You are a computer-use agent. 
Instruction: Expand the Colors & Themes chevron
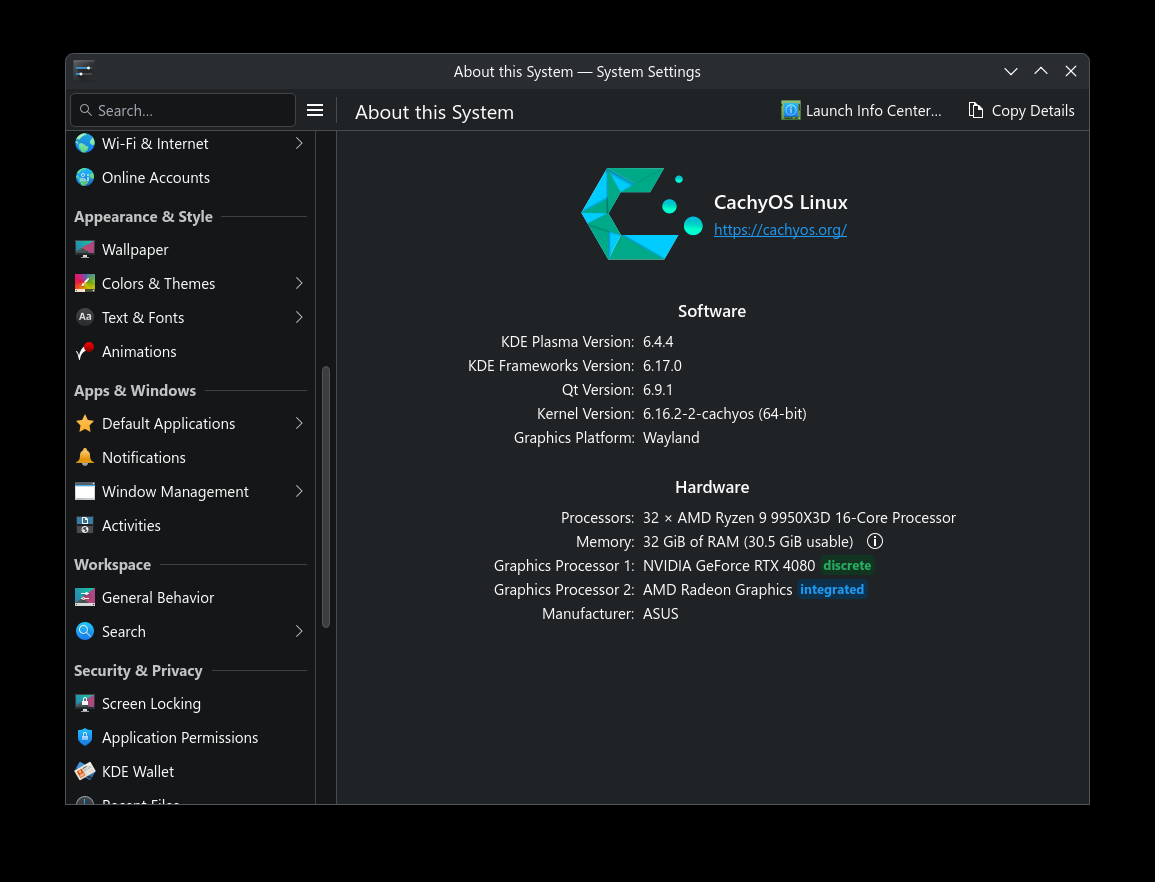pos(299,284)
